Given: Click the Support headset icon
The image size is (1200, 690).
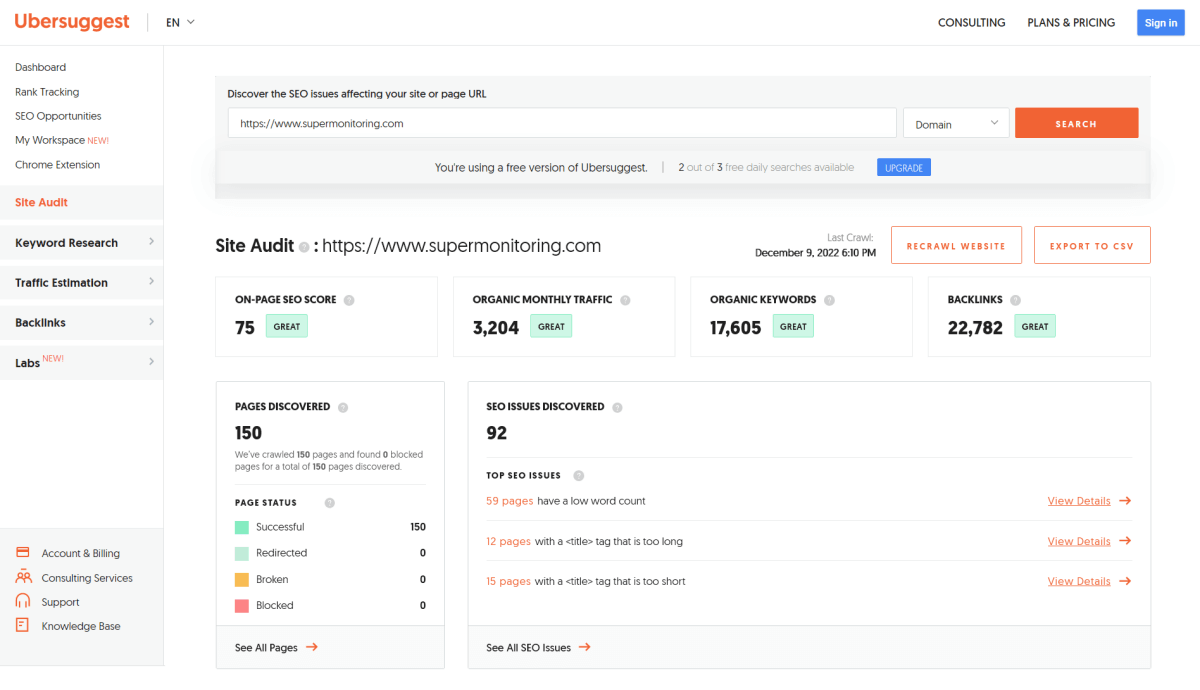Looking at the screenshot, I should 23,601.
